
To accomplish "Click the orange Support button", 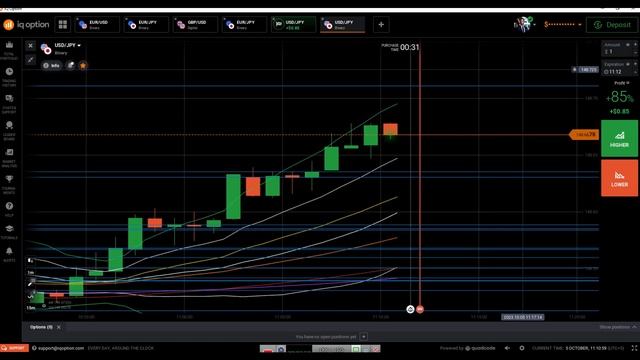I will click(x=14, y=348).
